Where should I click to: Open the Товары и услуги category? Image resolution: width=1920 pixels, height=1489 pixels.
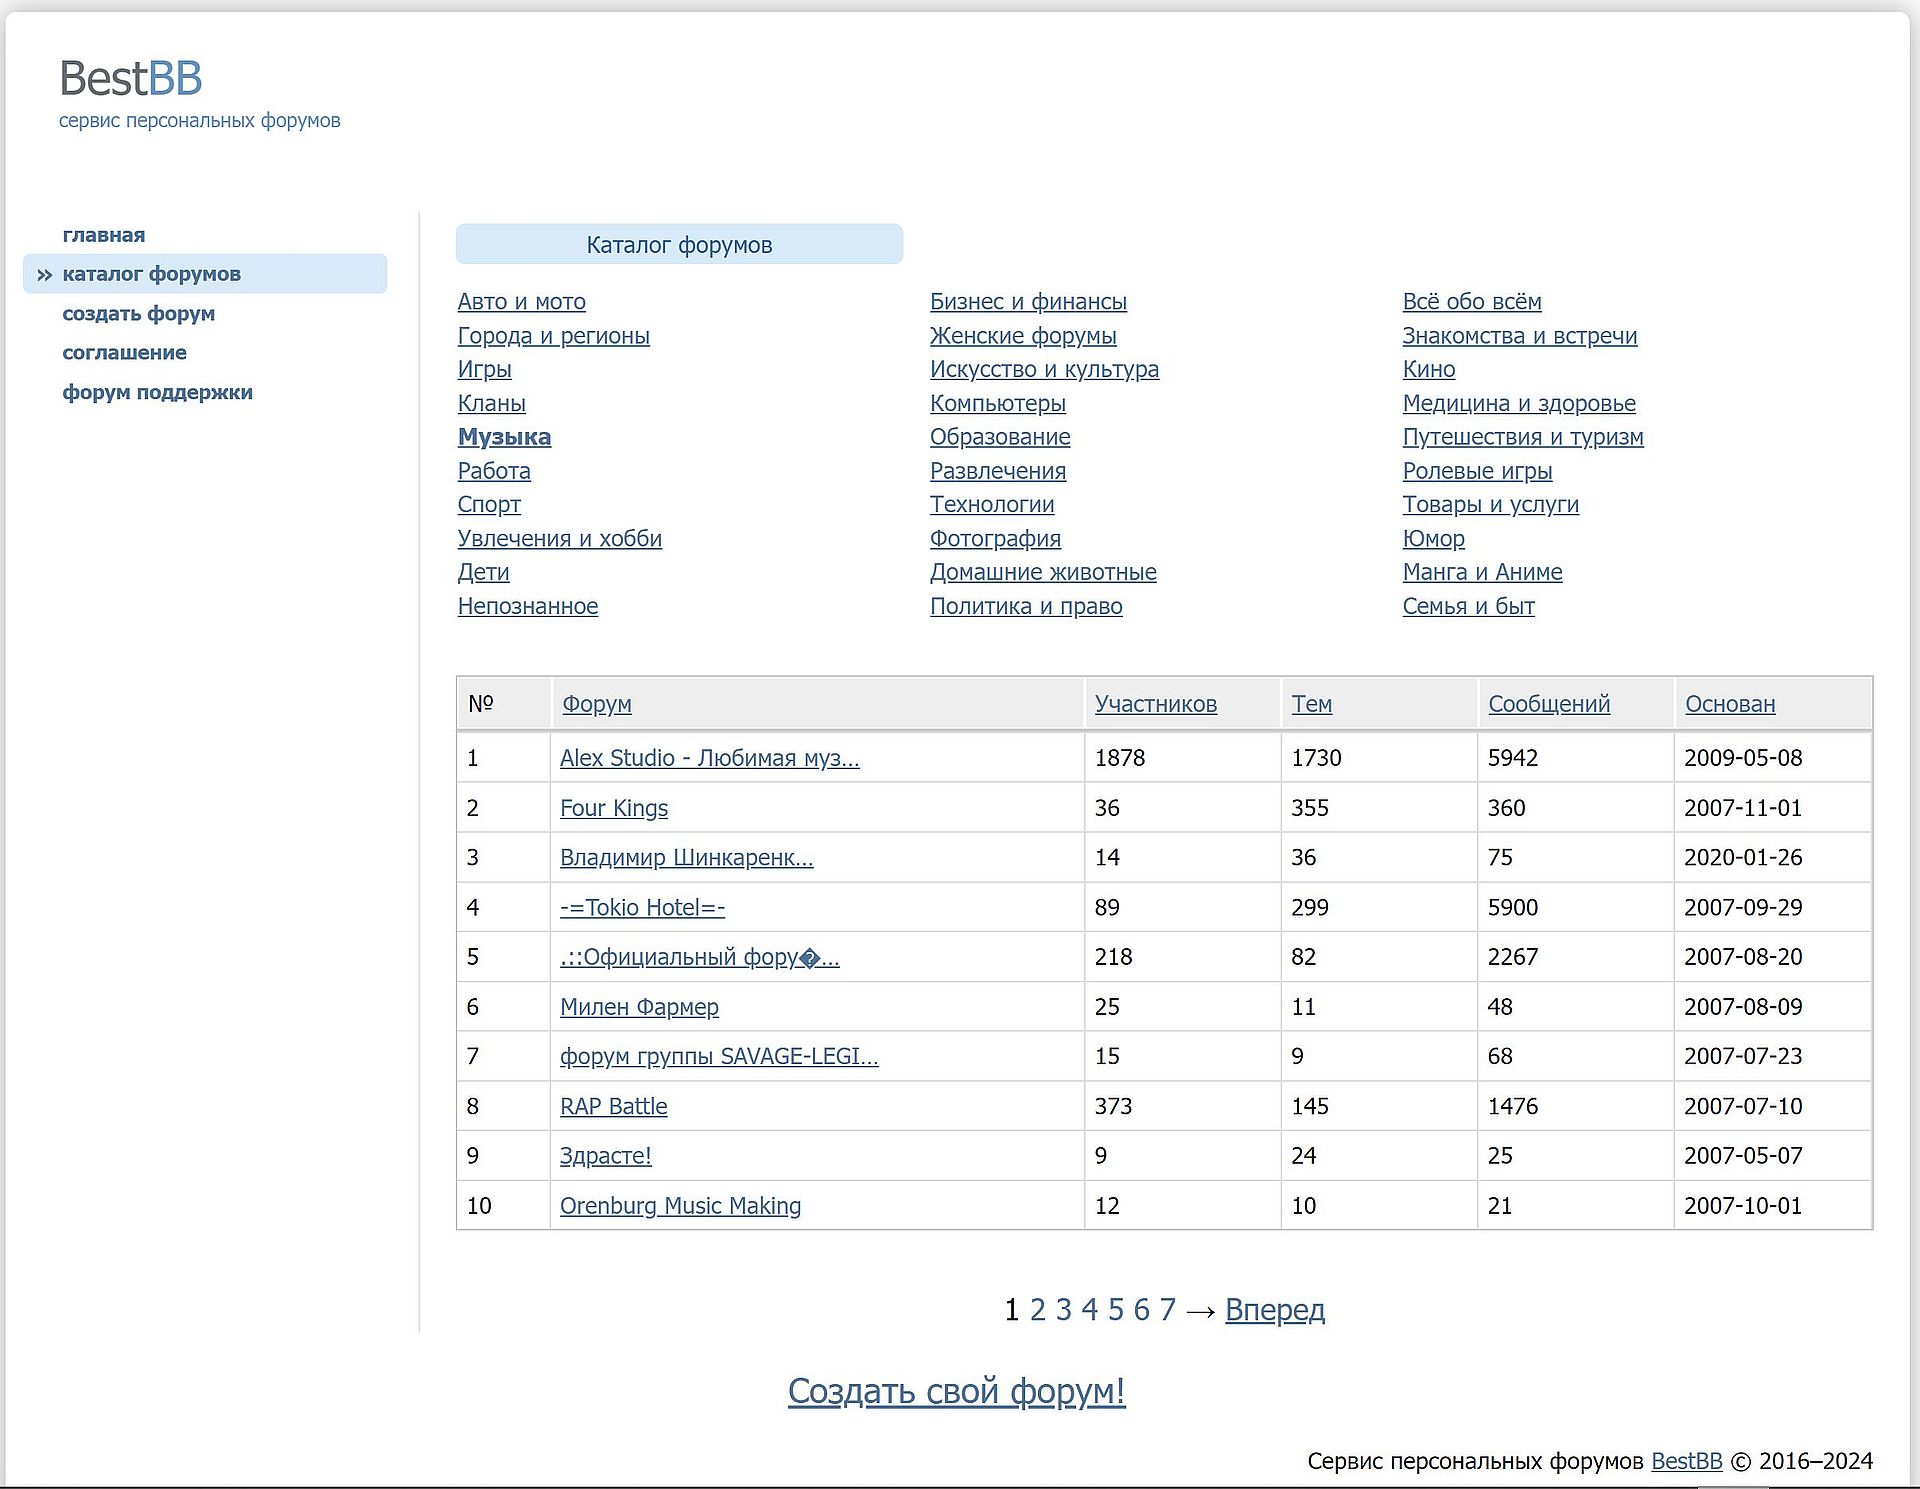pyautogui.click(x=1491, y=505)
